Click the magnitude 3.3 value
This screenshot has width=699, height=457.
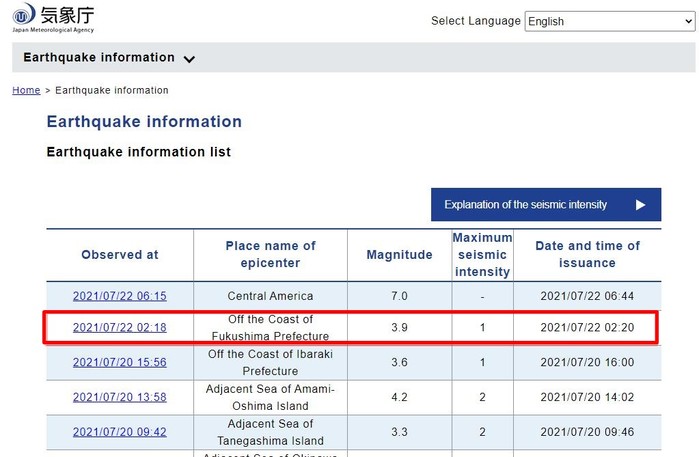point(399,432)
